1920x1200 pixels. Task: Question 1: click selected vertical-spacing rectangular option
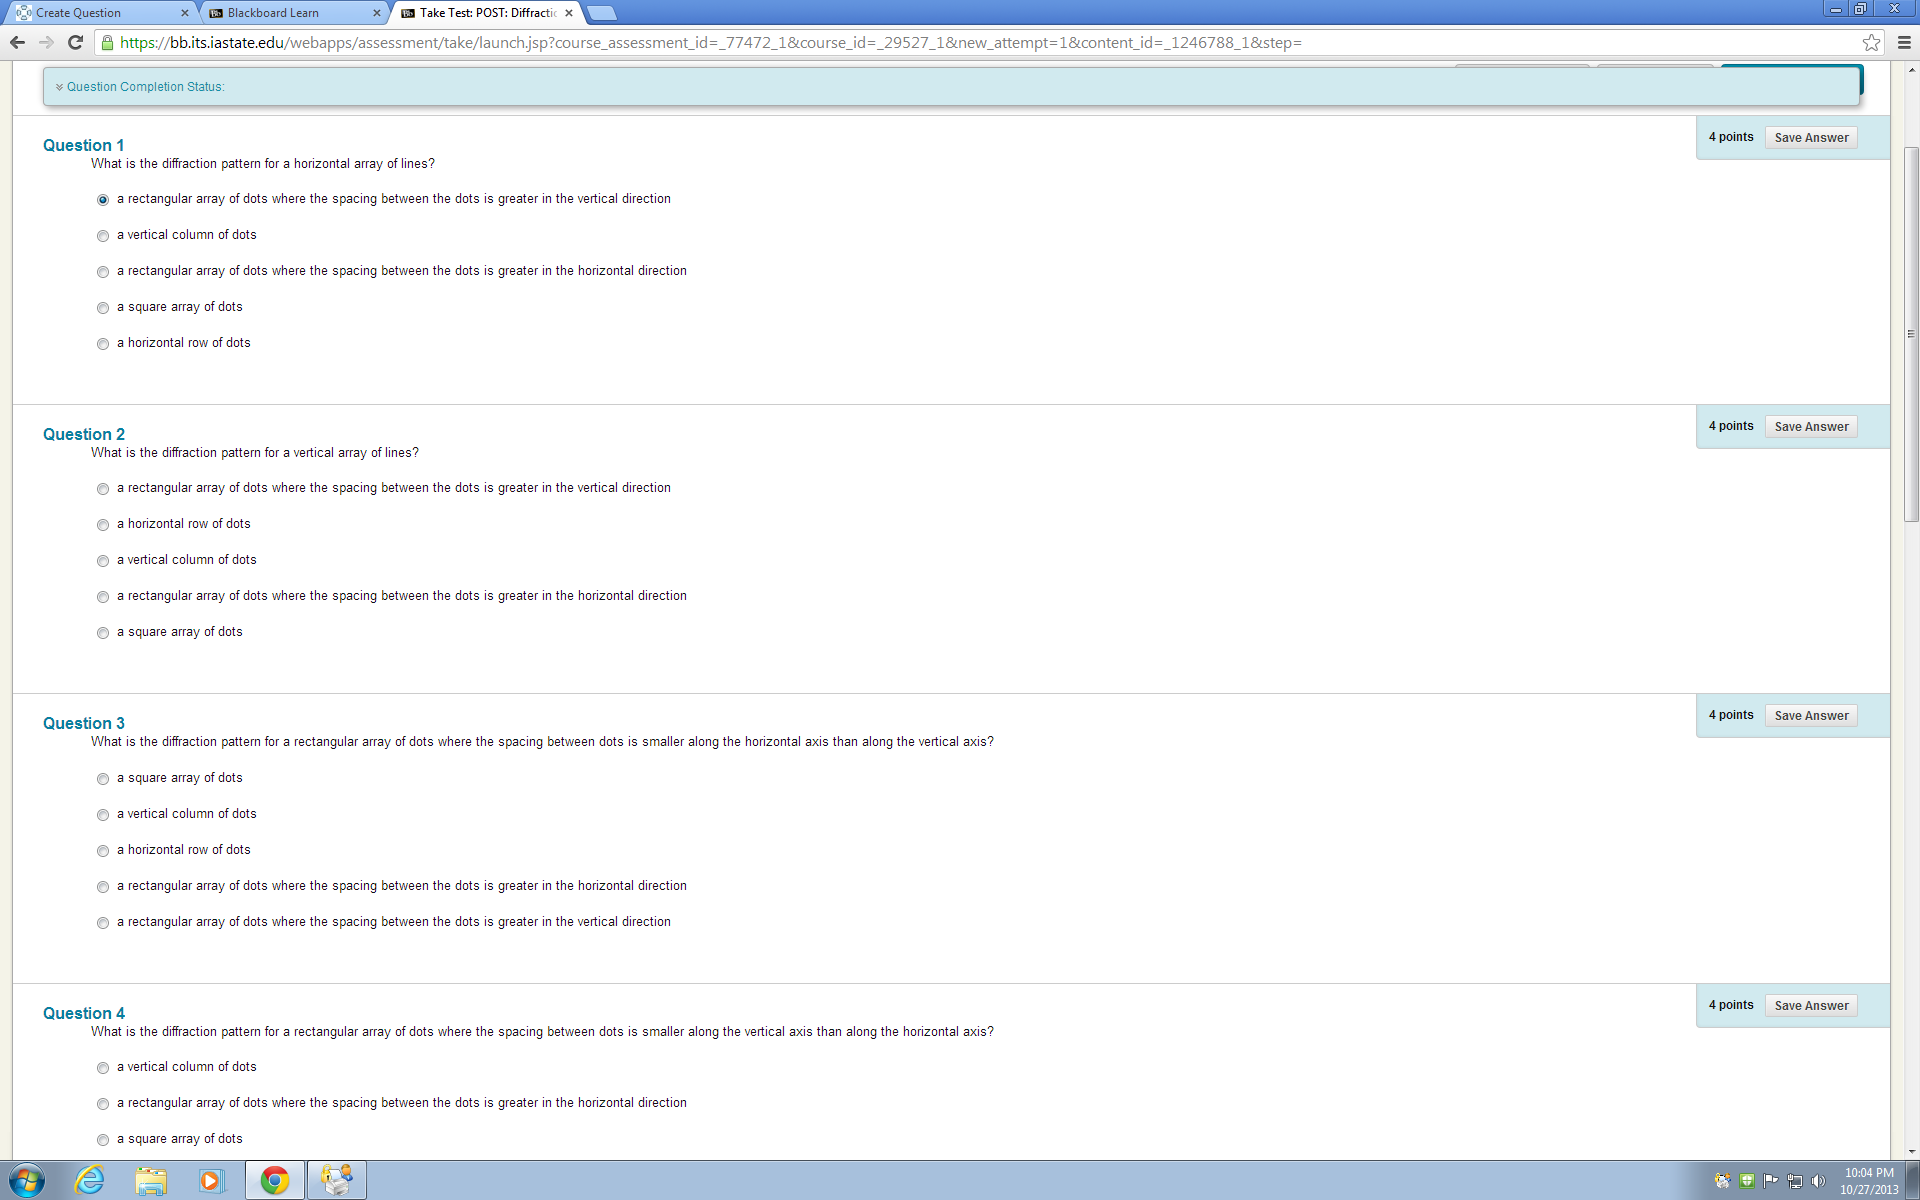tap(103, 200)
